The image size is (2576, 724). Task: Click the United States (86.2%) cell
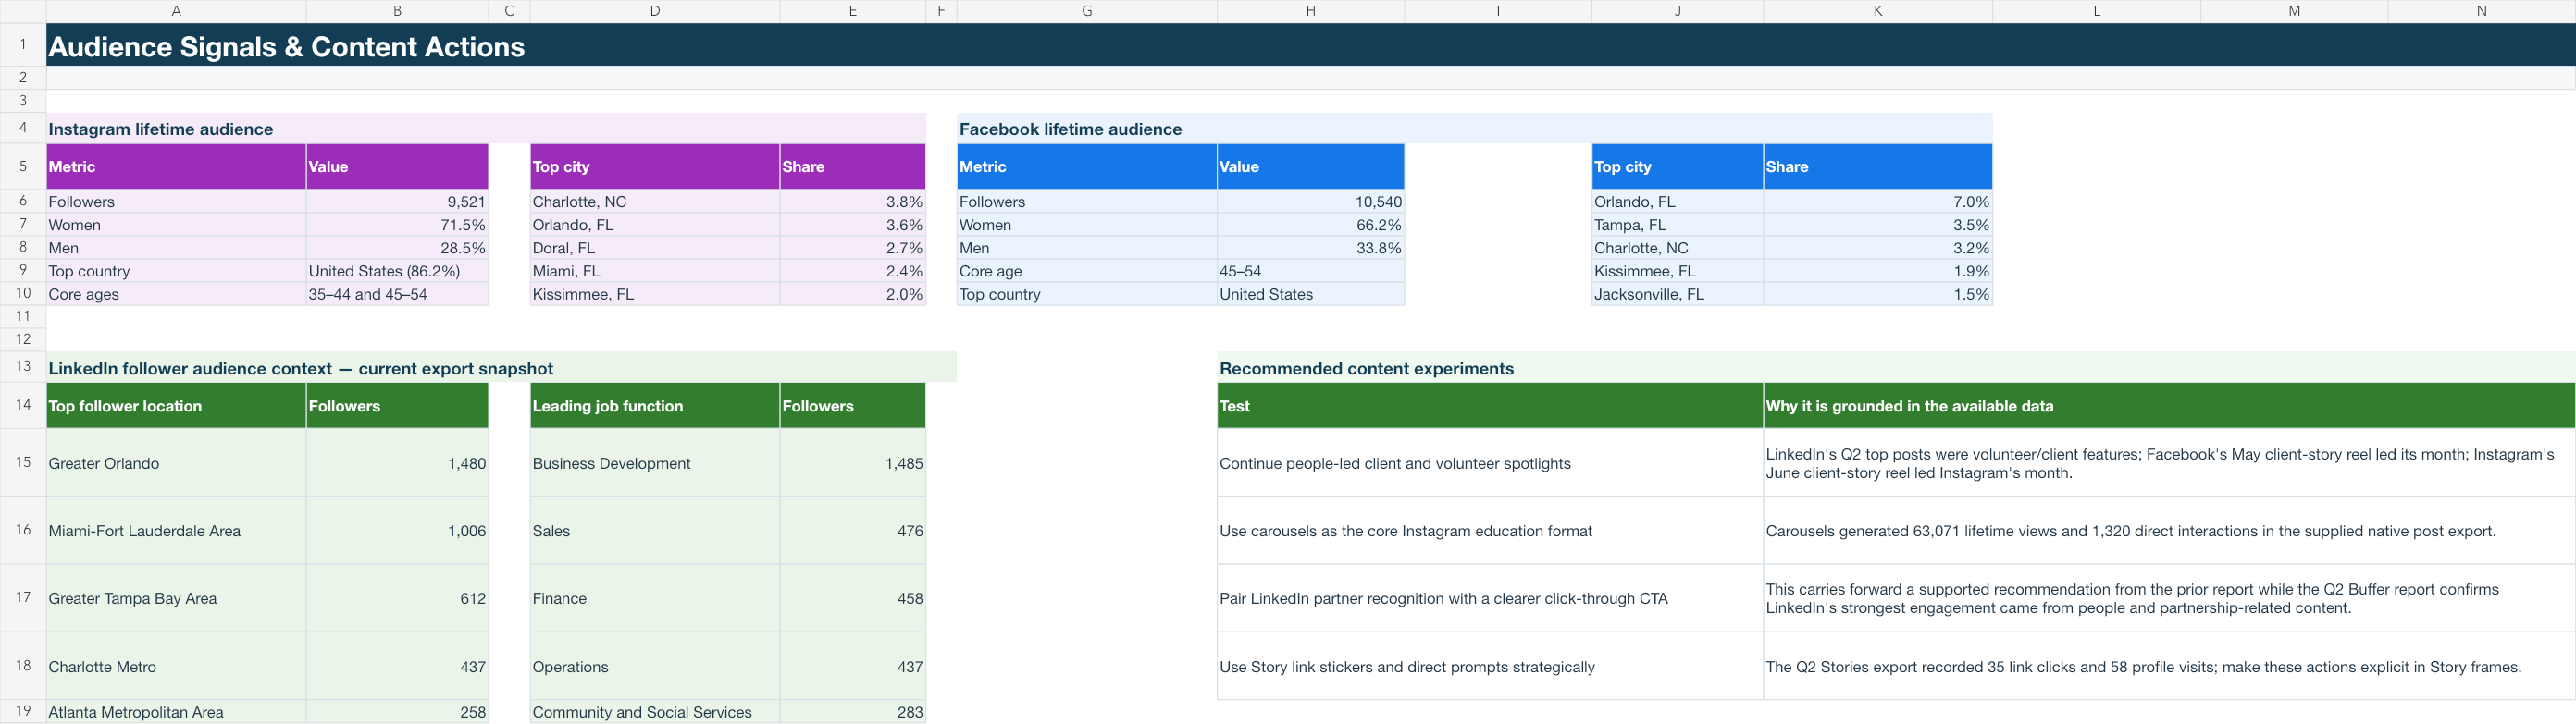pos(397,271)
